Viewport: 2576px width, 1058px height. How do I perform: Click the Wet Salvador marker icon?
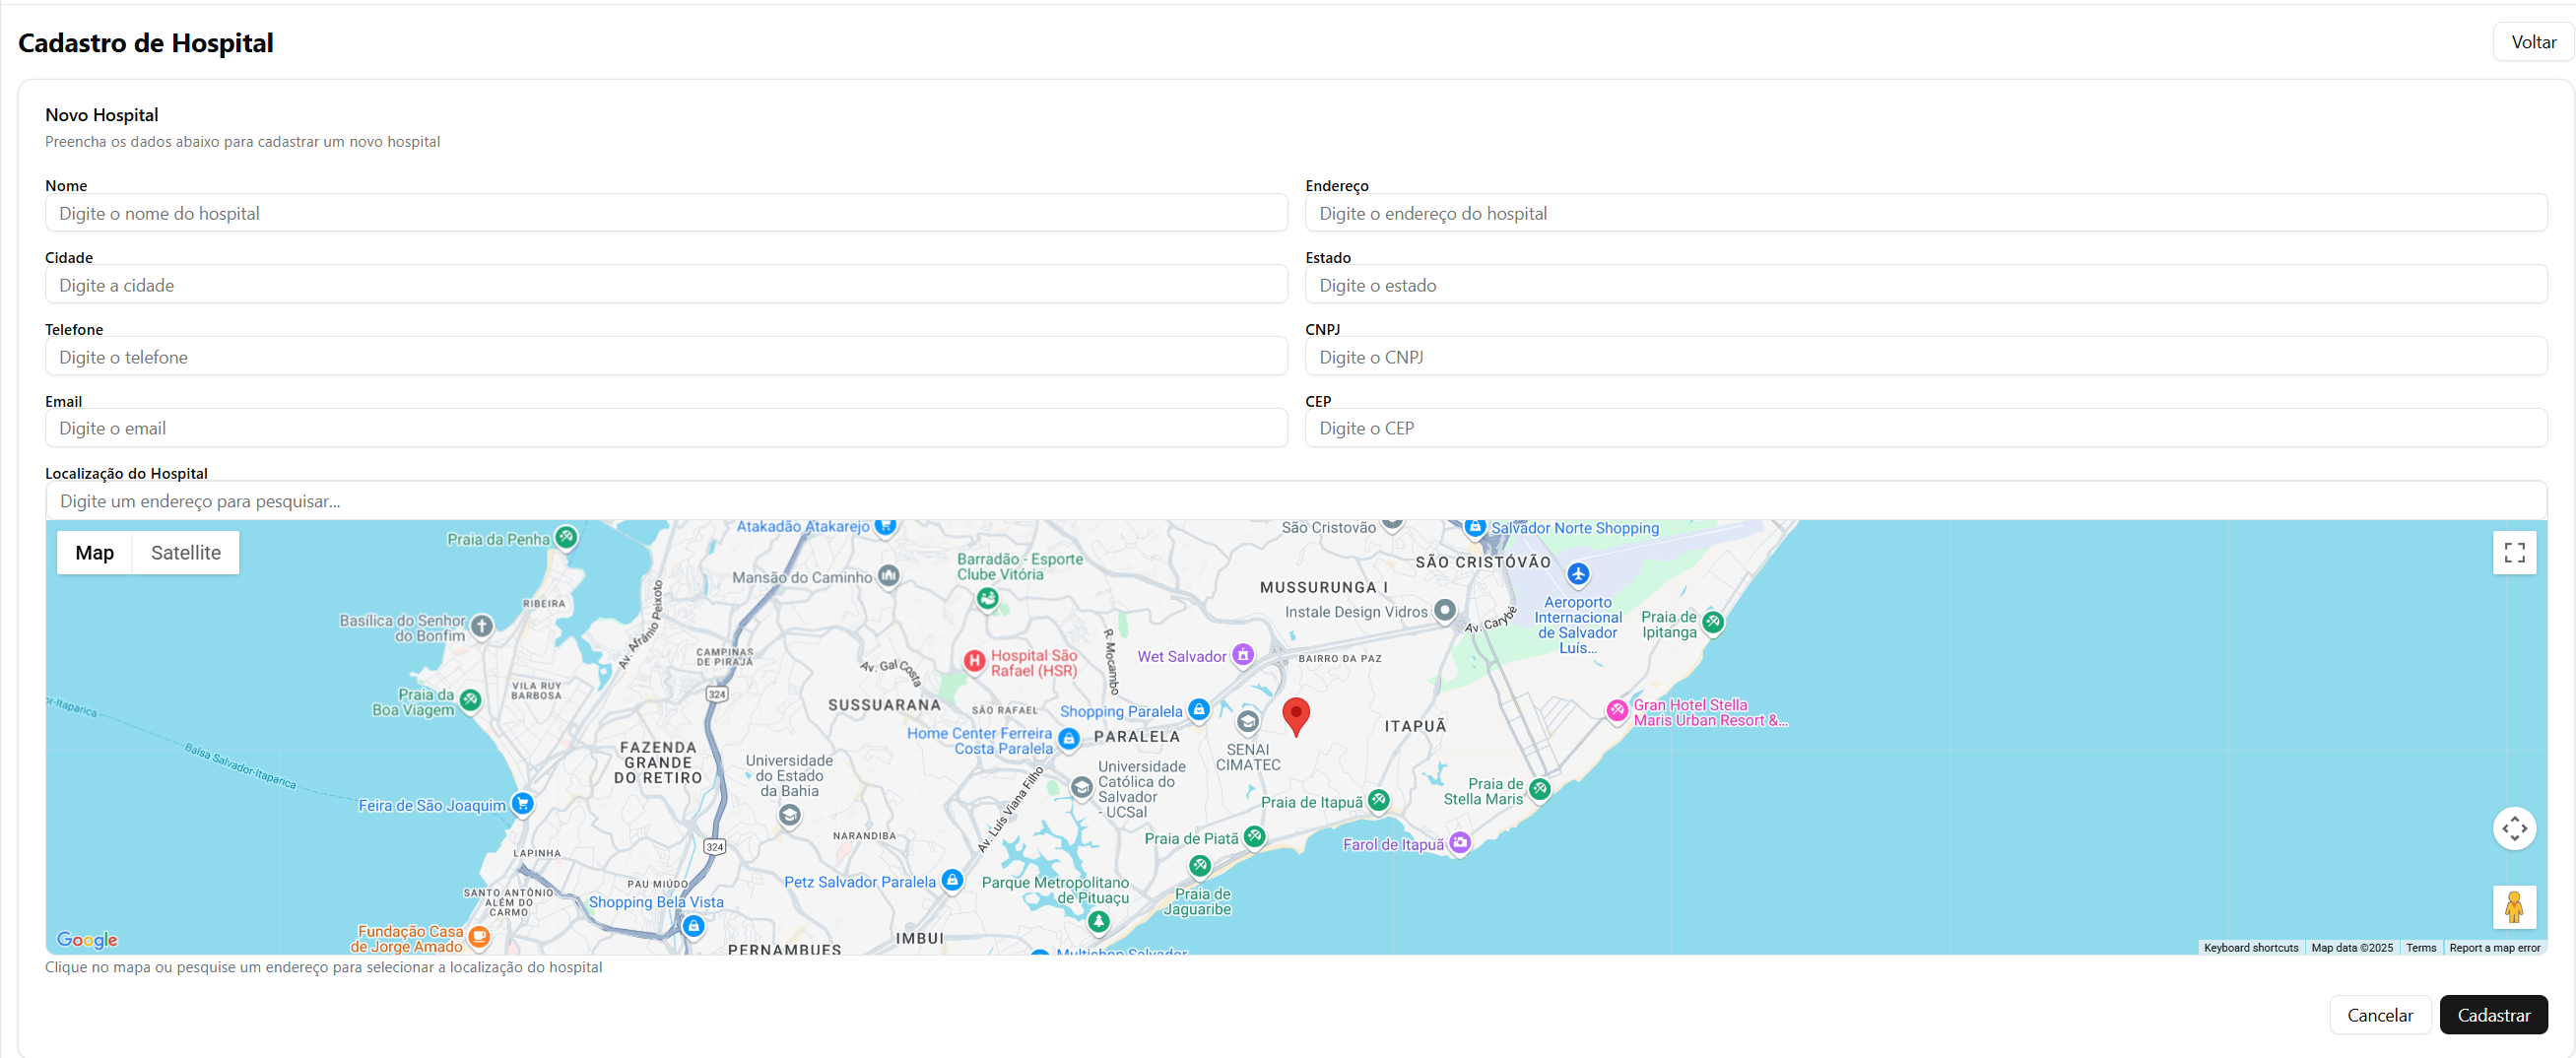[1243, 655]
